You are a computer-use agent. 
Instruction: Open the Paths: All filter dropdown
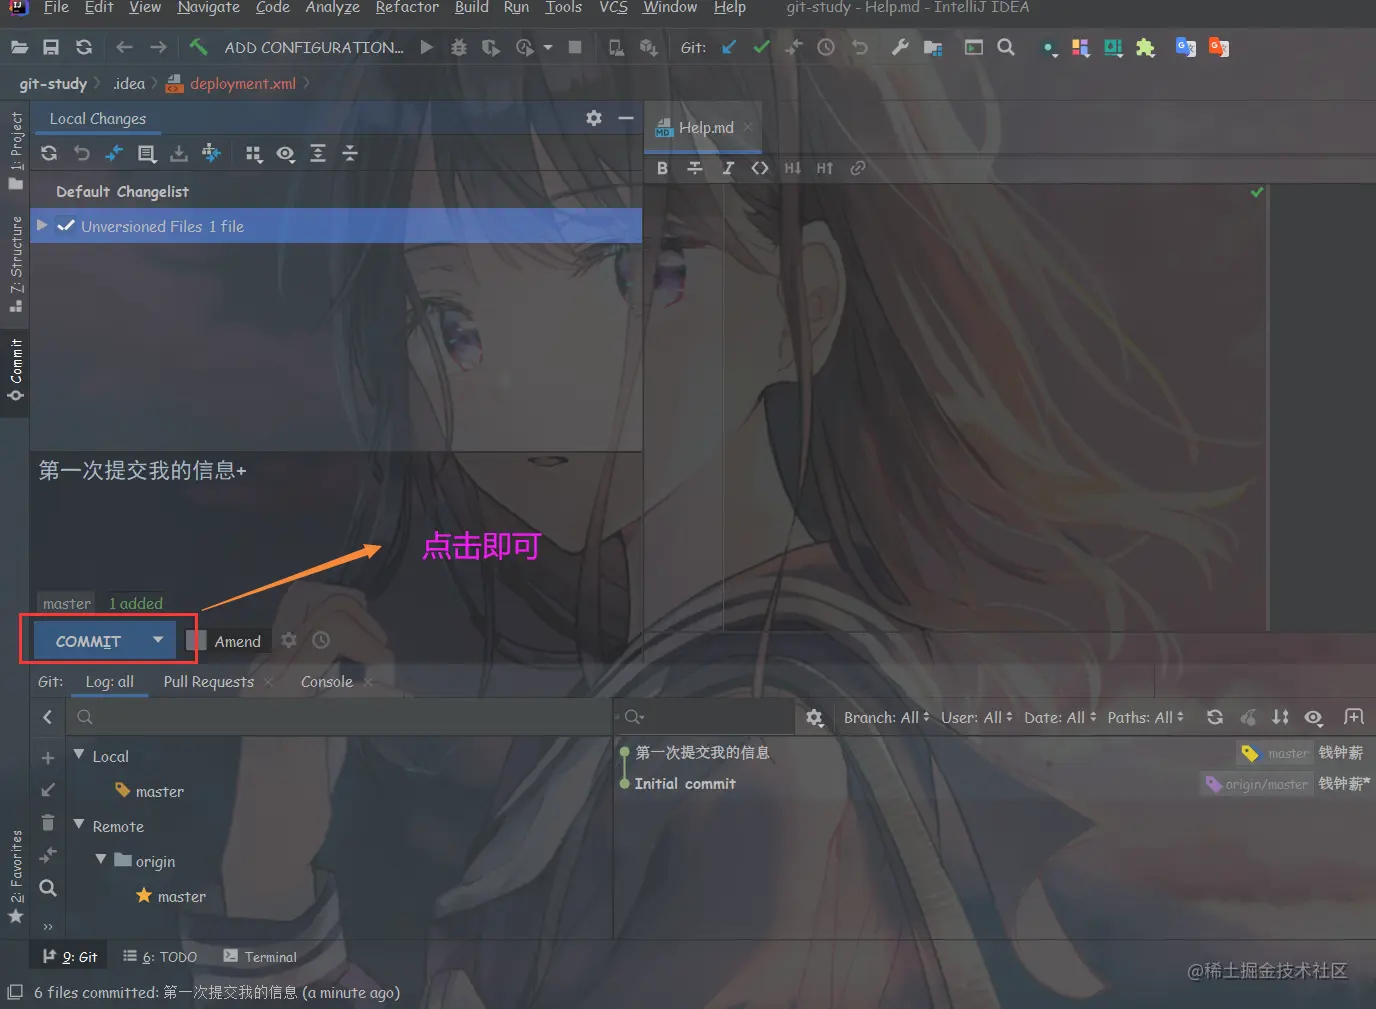[x=1145, y=718]
